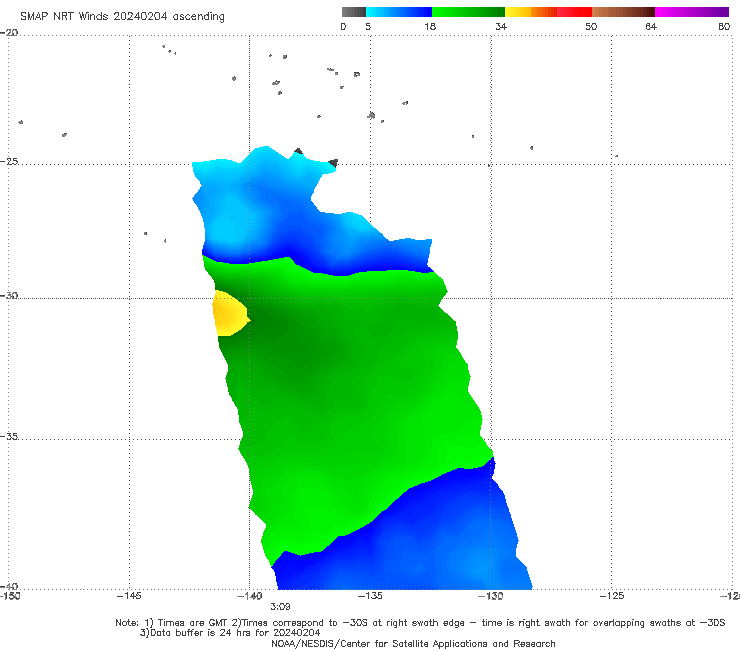Click the dark triangular island marker near -25 latitude
The width and height of the screenshot is (740, 650).
333,163
